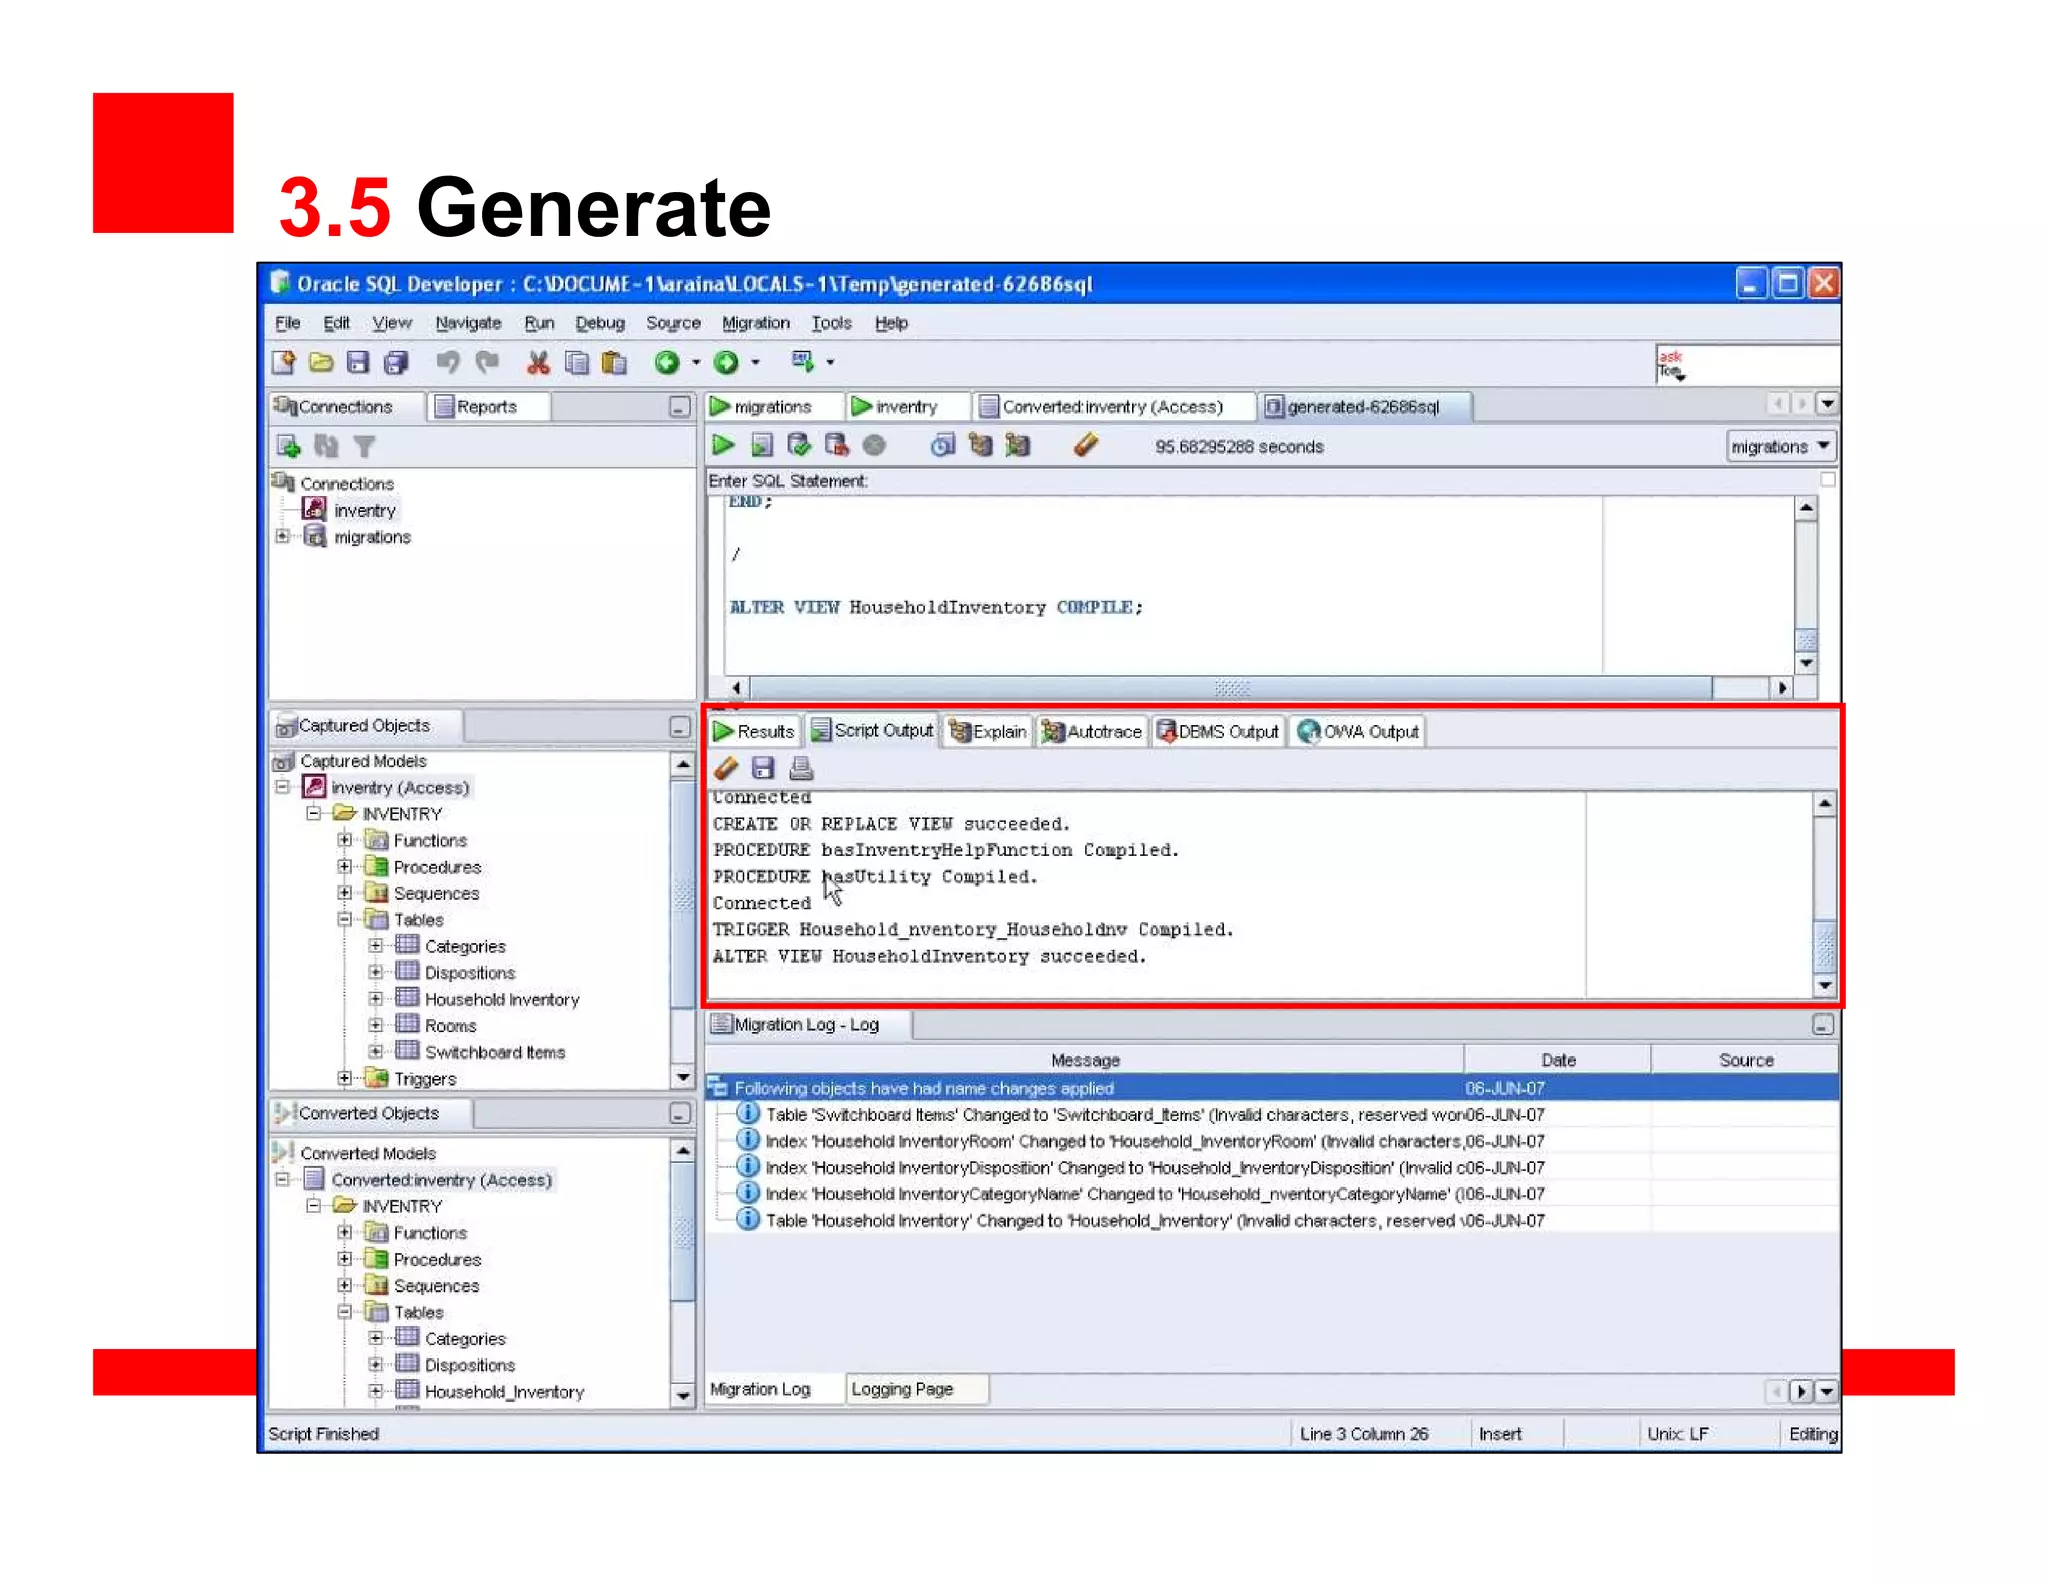Expand the captured Procedures node
The height and width of the screenshot is (1582, 2048).
coord(345,866)
